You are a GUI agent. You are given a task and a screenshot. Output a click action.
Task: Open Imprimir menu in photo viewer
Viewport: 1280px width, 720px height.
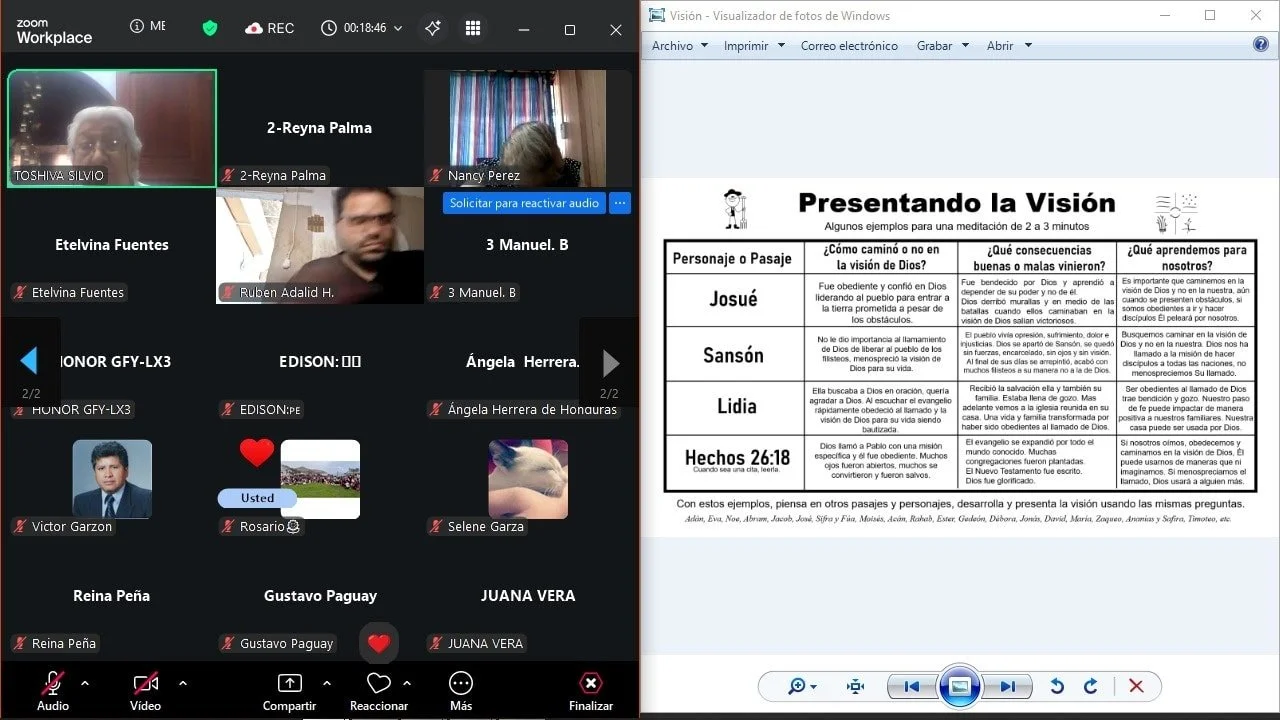coord(754,46)
